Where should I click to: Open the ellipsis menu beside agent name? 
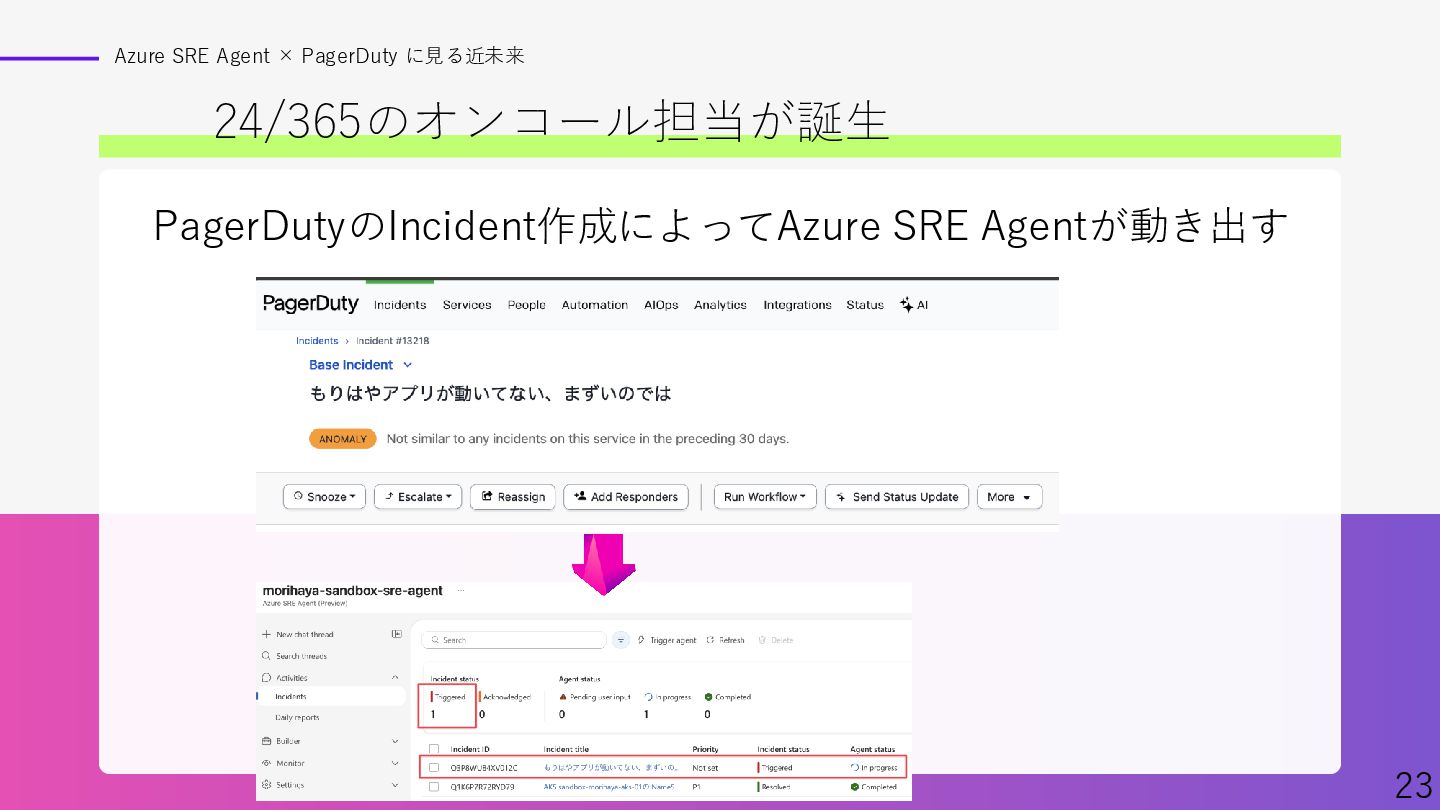(x=461, y=591)
